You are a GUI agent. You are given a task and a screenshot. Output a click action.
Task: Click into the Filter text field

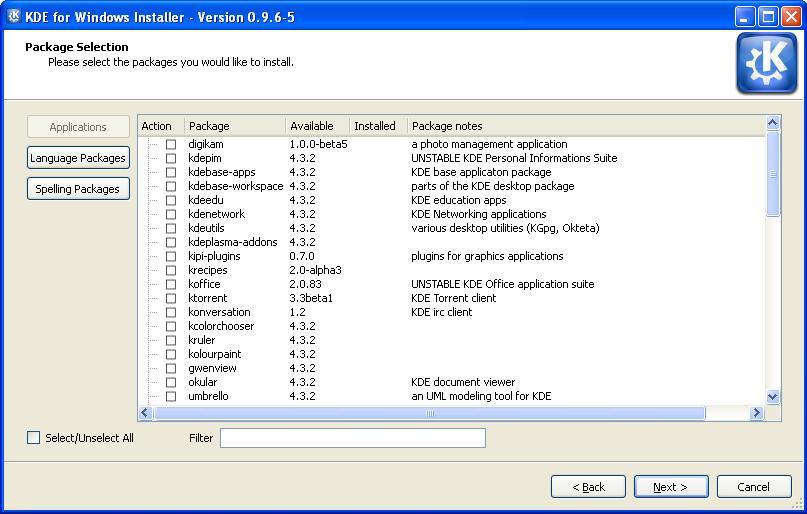[x=352, y=438]
